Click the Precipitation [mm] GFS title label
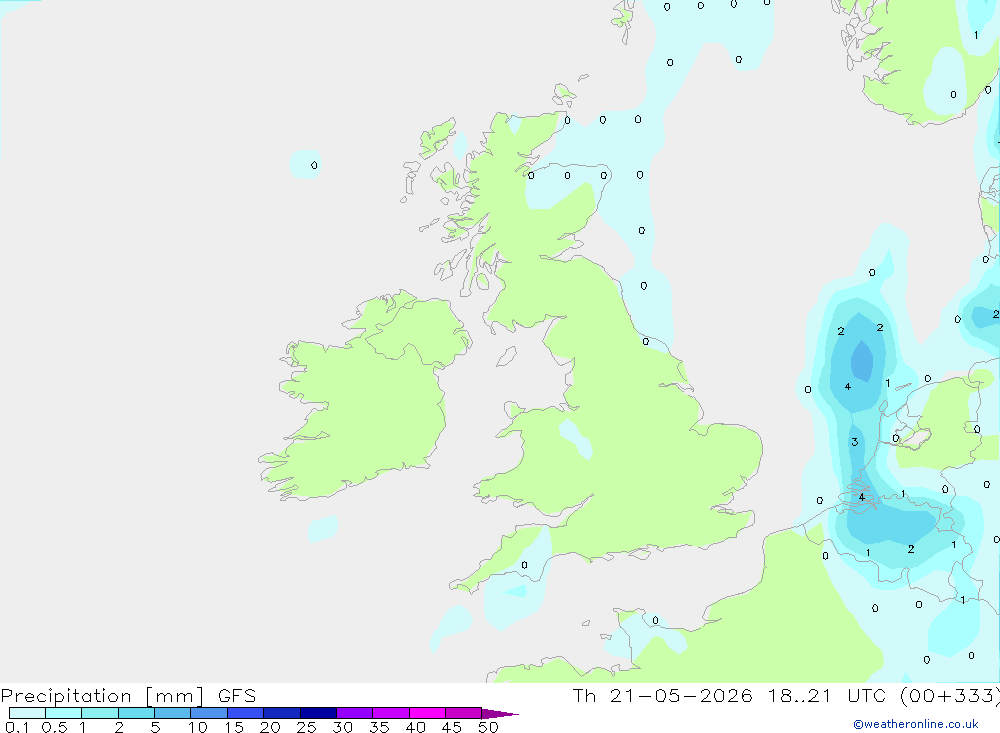1000x733 pixels. coord(128,695)
